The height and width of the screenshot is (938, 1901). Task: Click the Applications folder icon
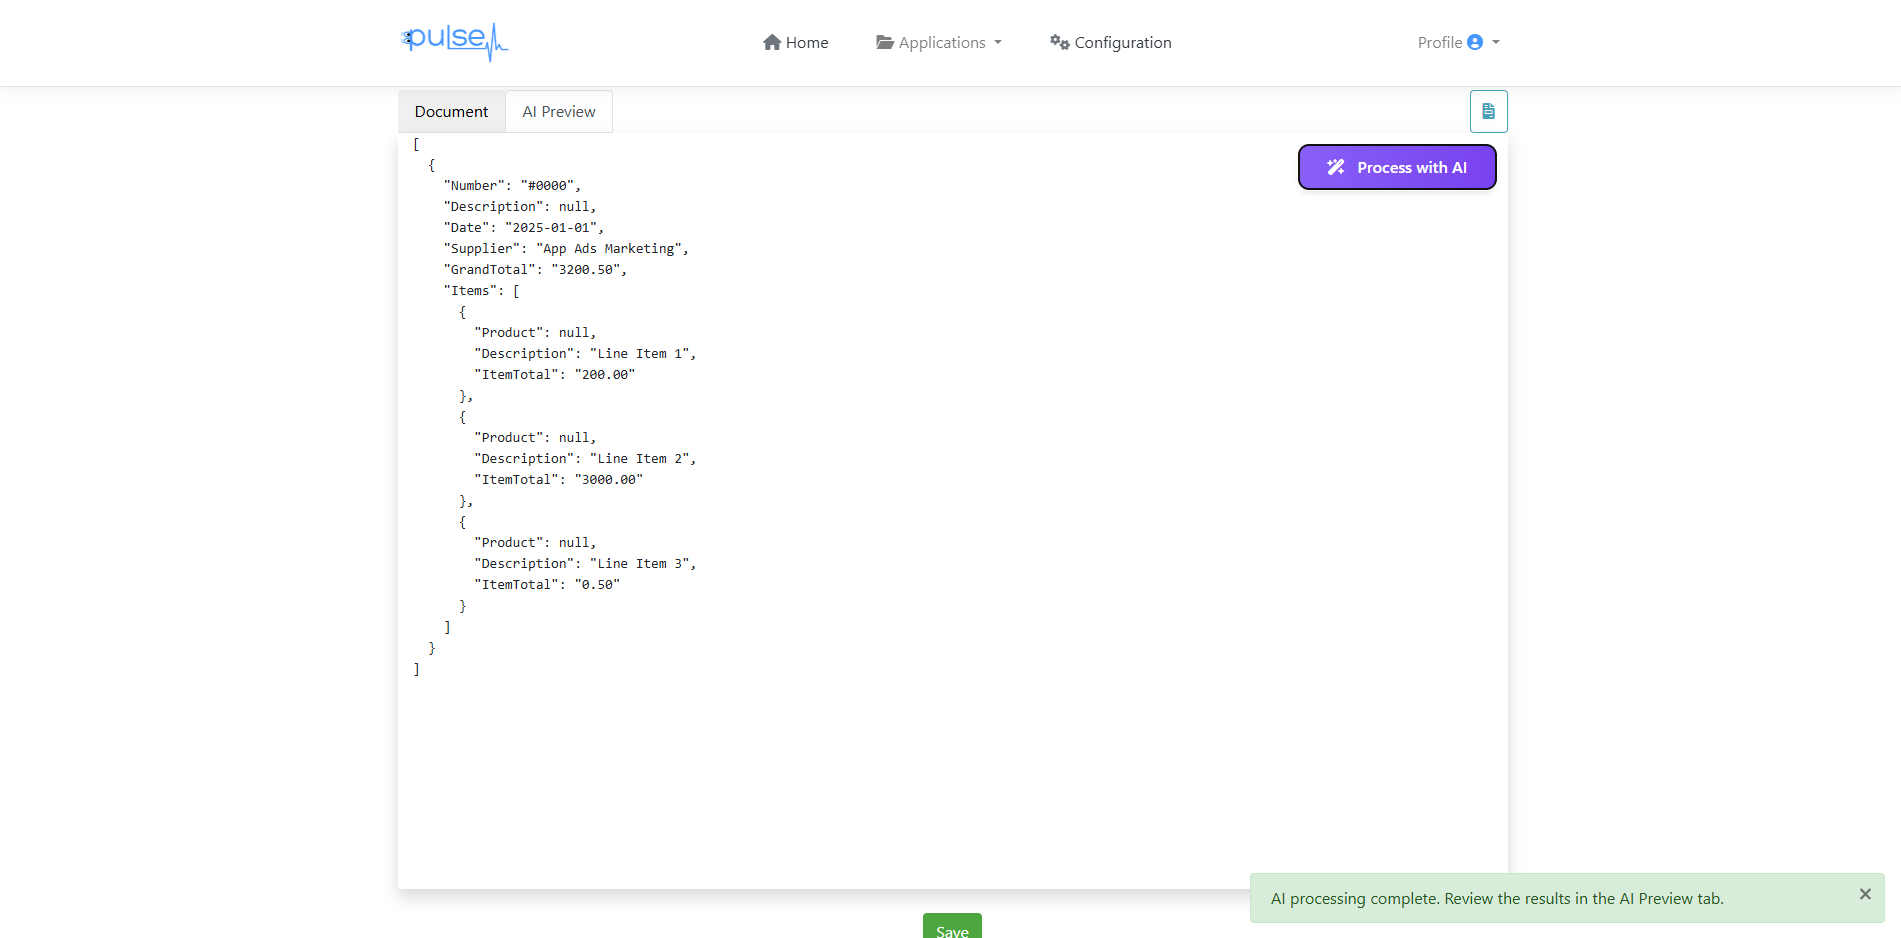884,42
